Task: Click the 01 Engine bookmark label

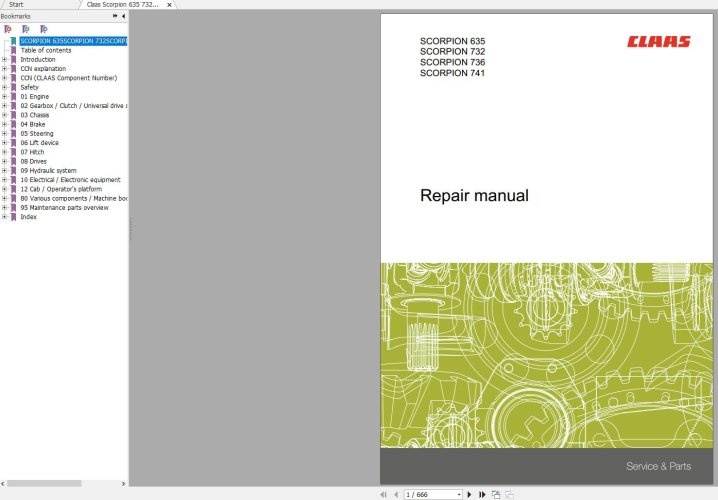Action: (x=34, y=97)
